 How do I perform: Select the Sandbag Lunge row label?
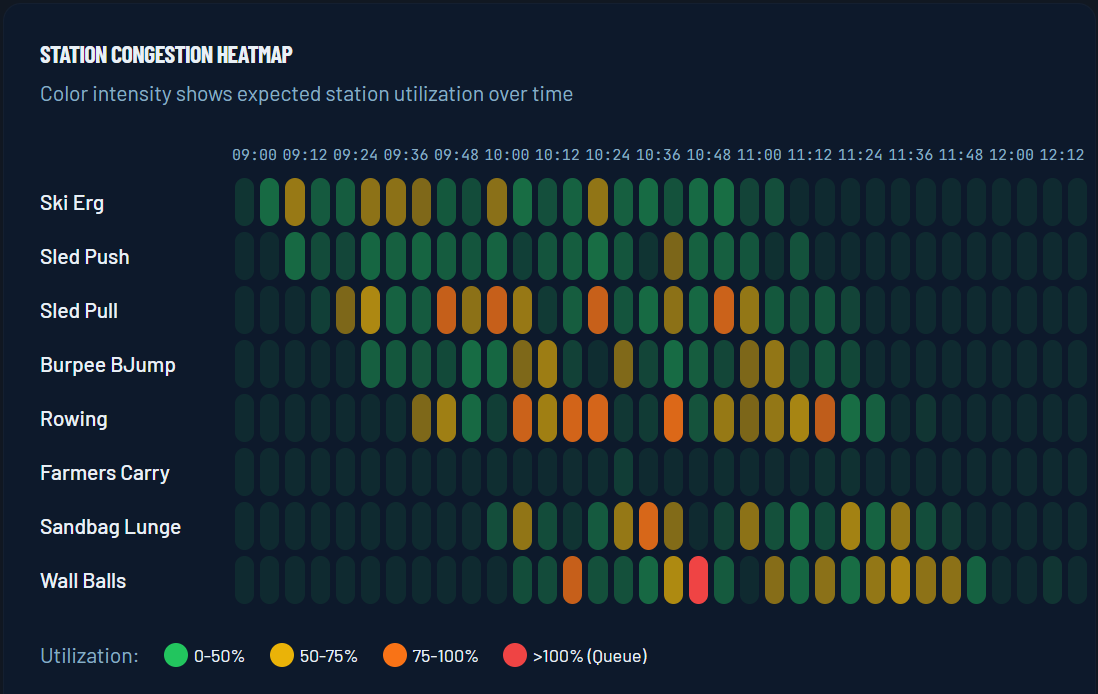point(111,527)
